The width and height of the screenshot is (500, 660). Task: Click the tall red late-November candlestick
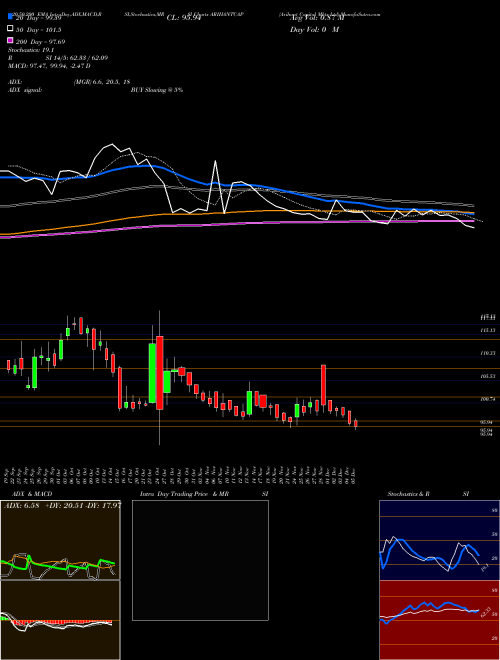[323, 385]
